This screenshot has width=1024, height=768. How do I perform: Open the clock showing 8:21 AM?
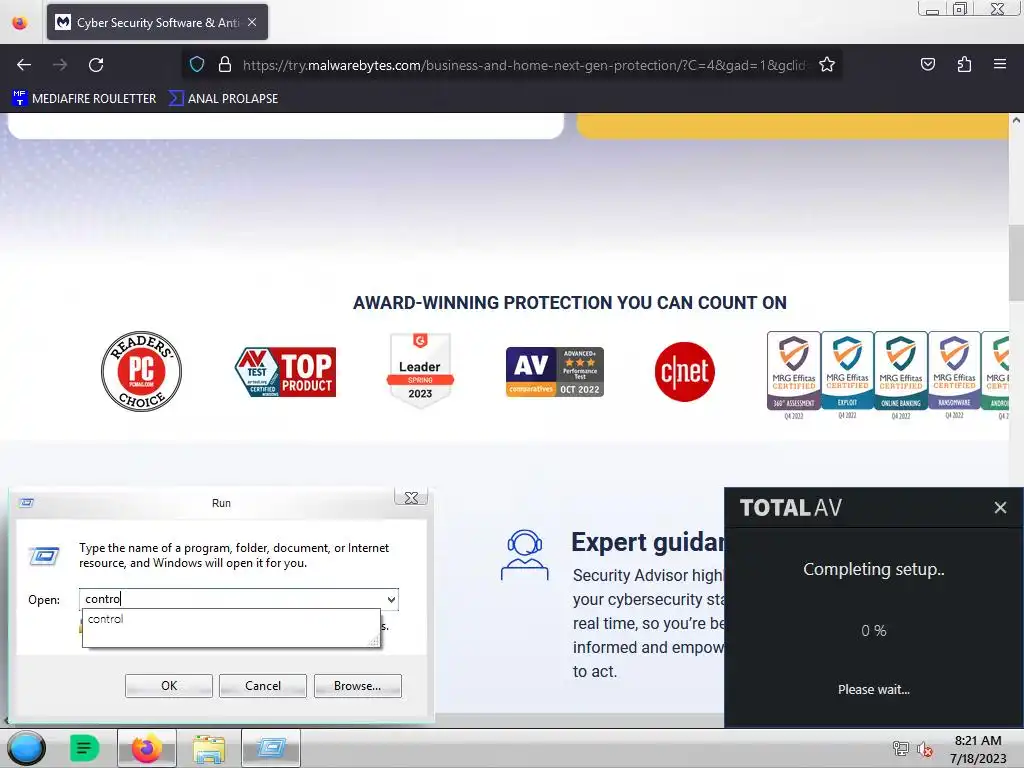[x=978, y=749]
